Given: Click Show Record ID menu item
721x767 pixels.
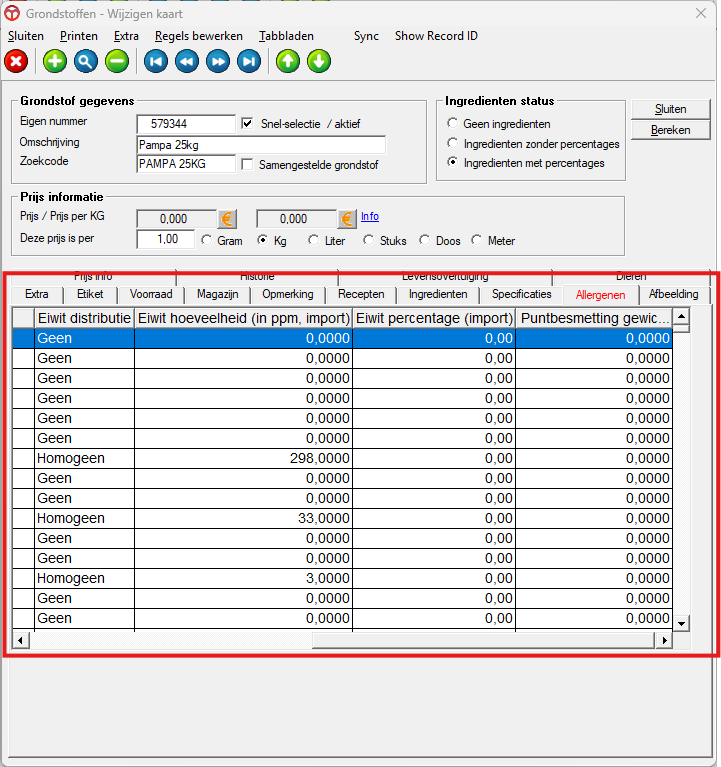Looking at the screenshot, I should pyautogui.click(x=436, y=36).
